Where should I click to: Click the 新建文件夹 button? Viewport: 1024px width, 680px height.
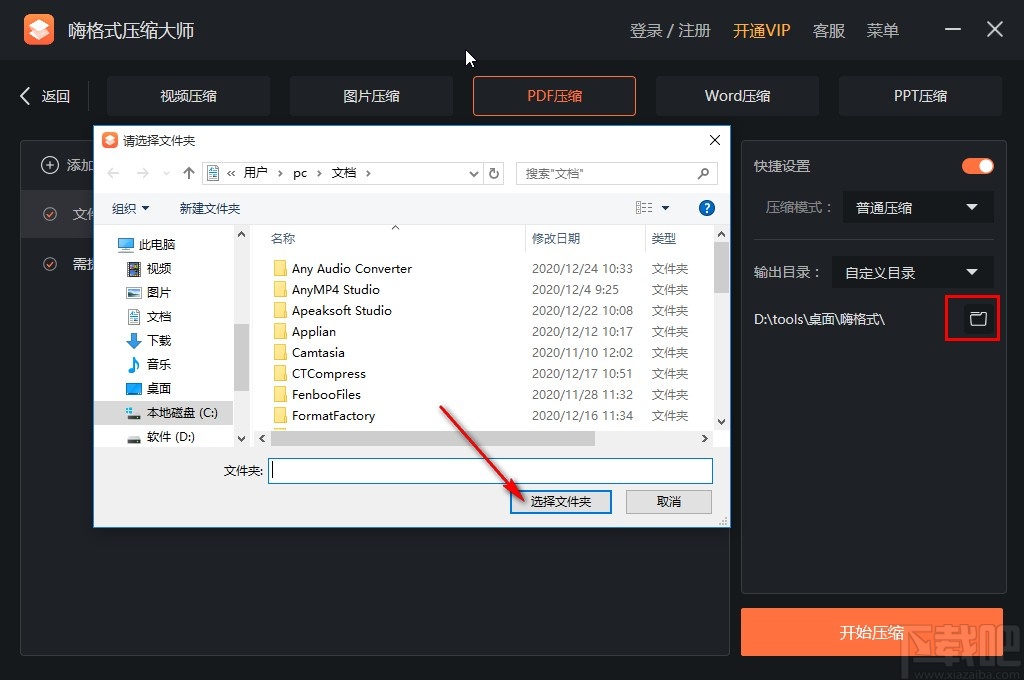coord(210,208)
